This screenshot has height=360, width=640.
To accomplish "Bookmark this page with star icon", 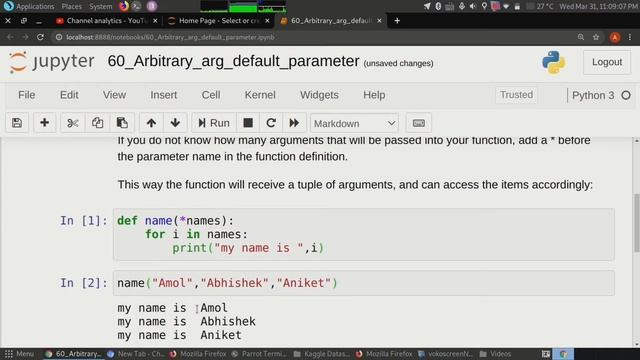I will point(596,37).
